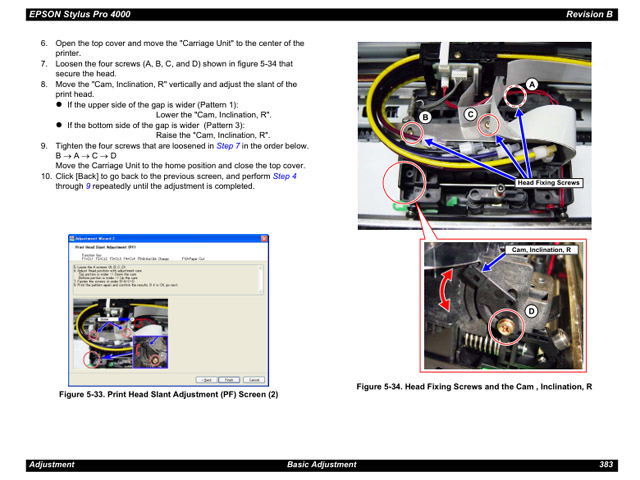Click the circled A label marker
Image resolution: width=640 pixels, height=480 pixels.
click(x=532, y=84)
